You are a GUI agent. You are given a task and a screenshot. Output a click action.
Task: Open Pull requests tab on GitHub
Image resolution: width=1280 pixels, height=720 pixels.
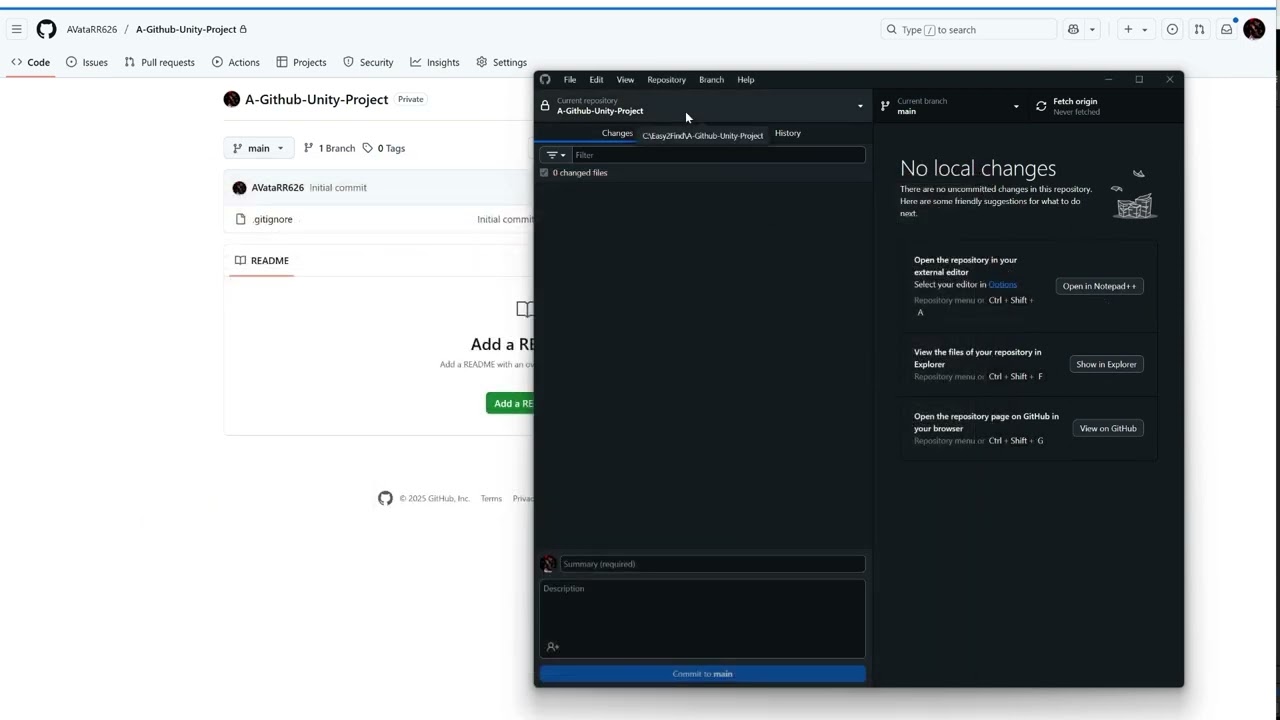pos(159,62)
